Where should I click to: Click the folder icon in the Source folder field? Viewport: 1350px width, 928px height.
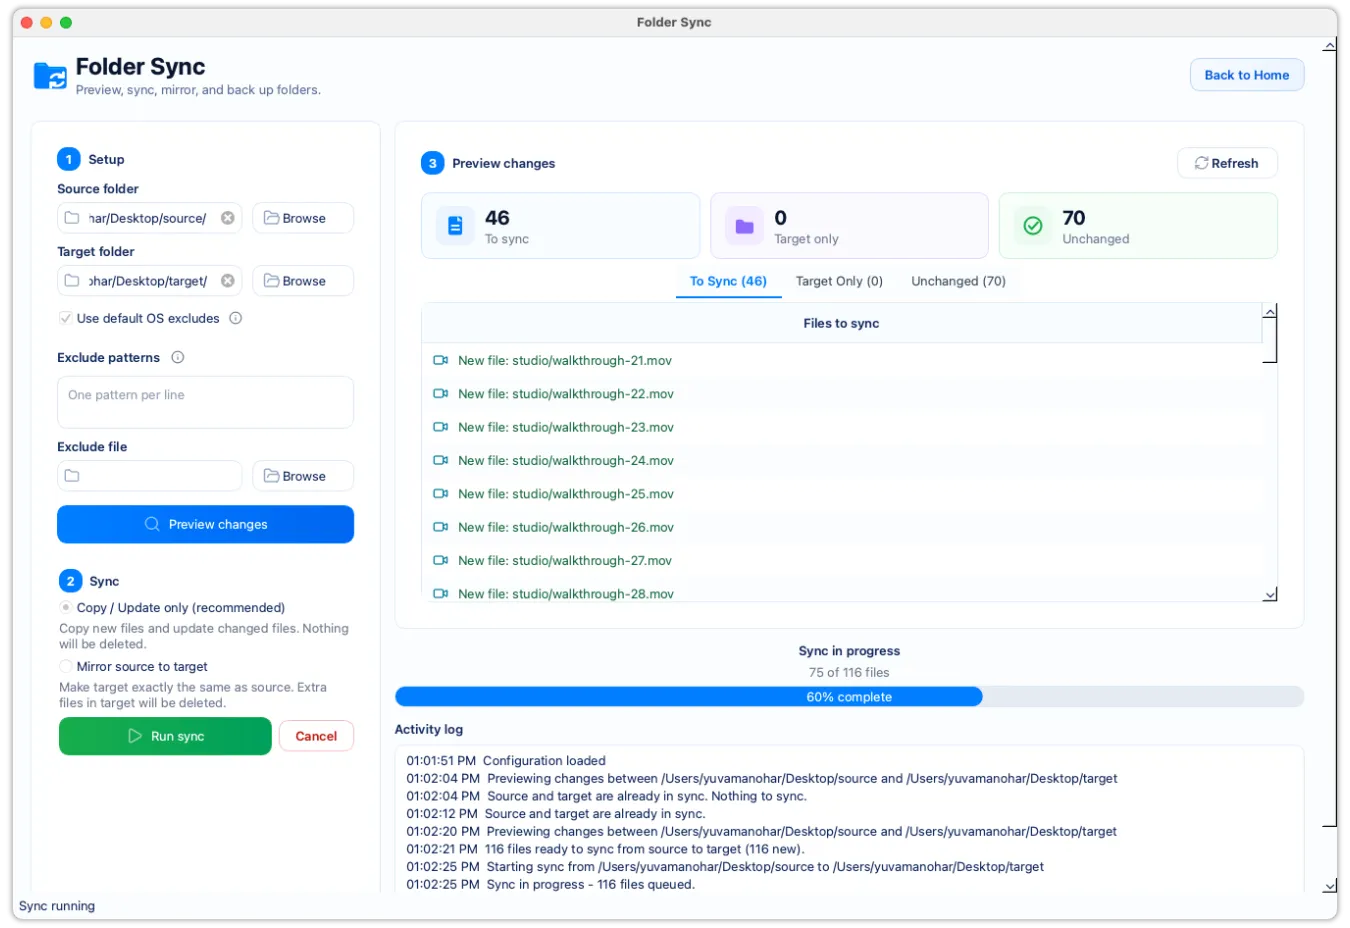coord(72,218)
